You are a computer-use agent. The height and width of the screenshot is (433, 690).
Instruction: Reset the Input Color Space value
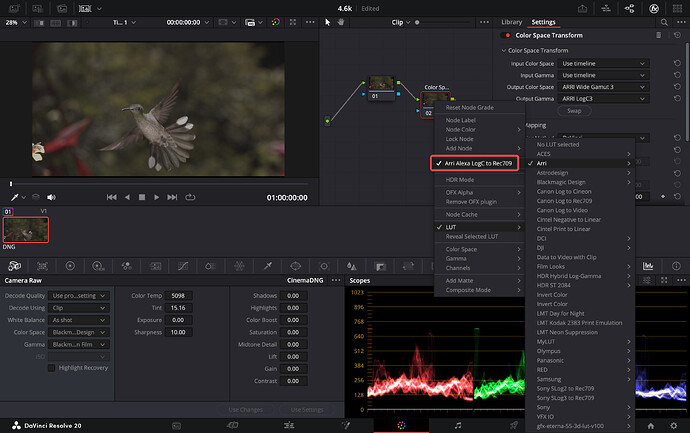tap(677, 63)
